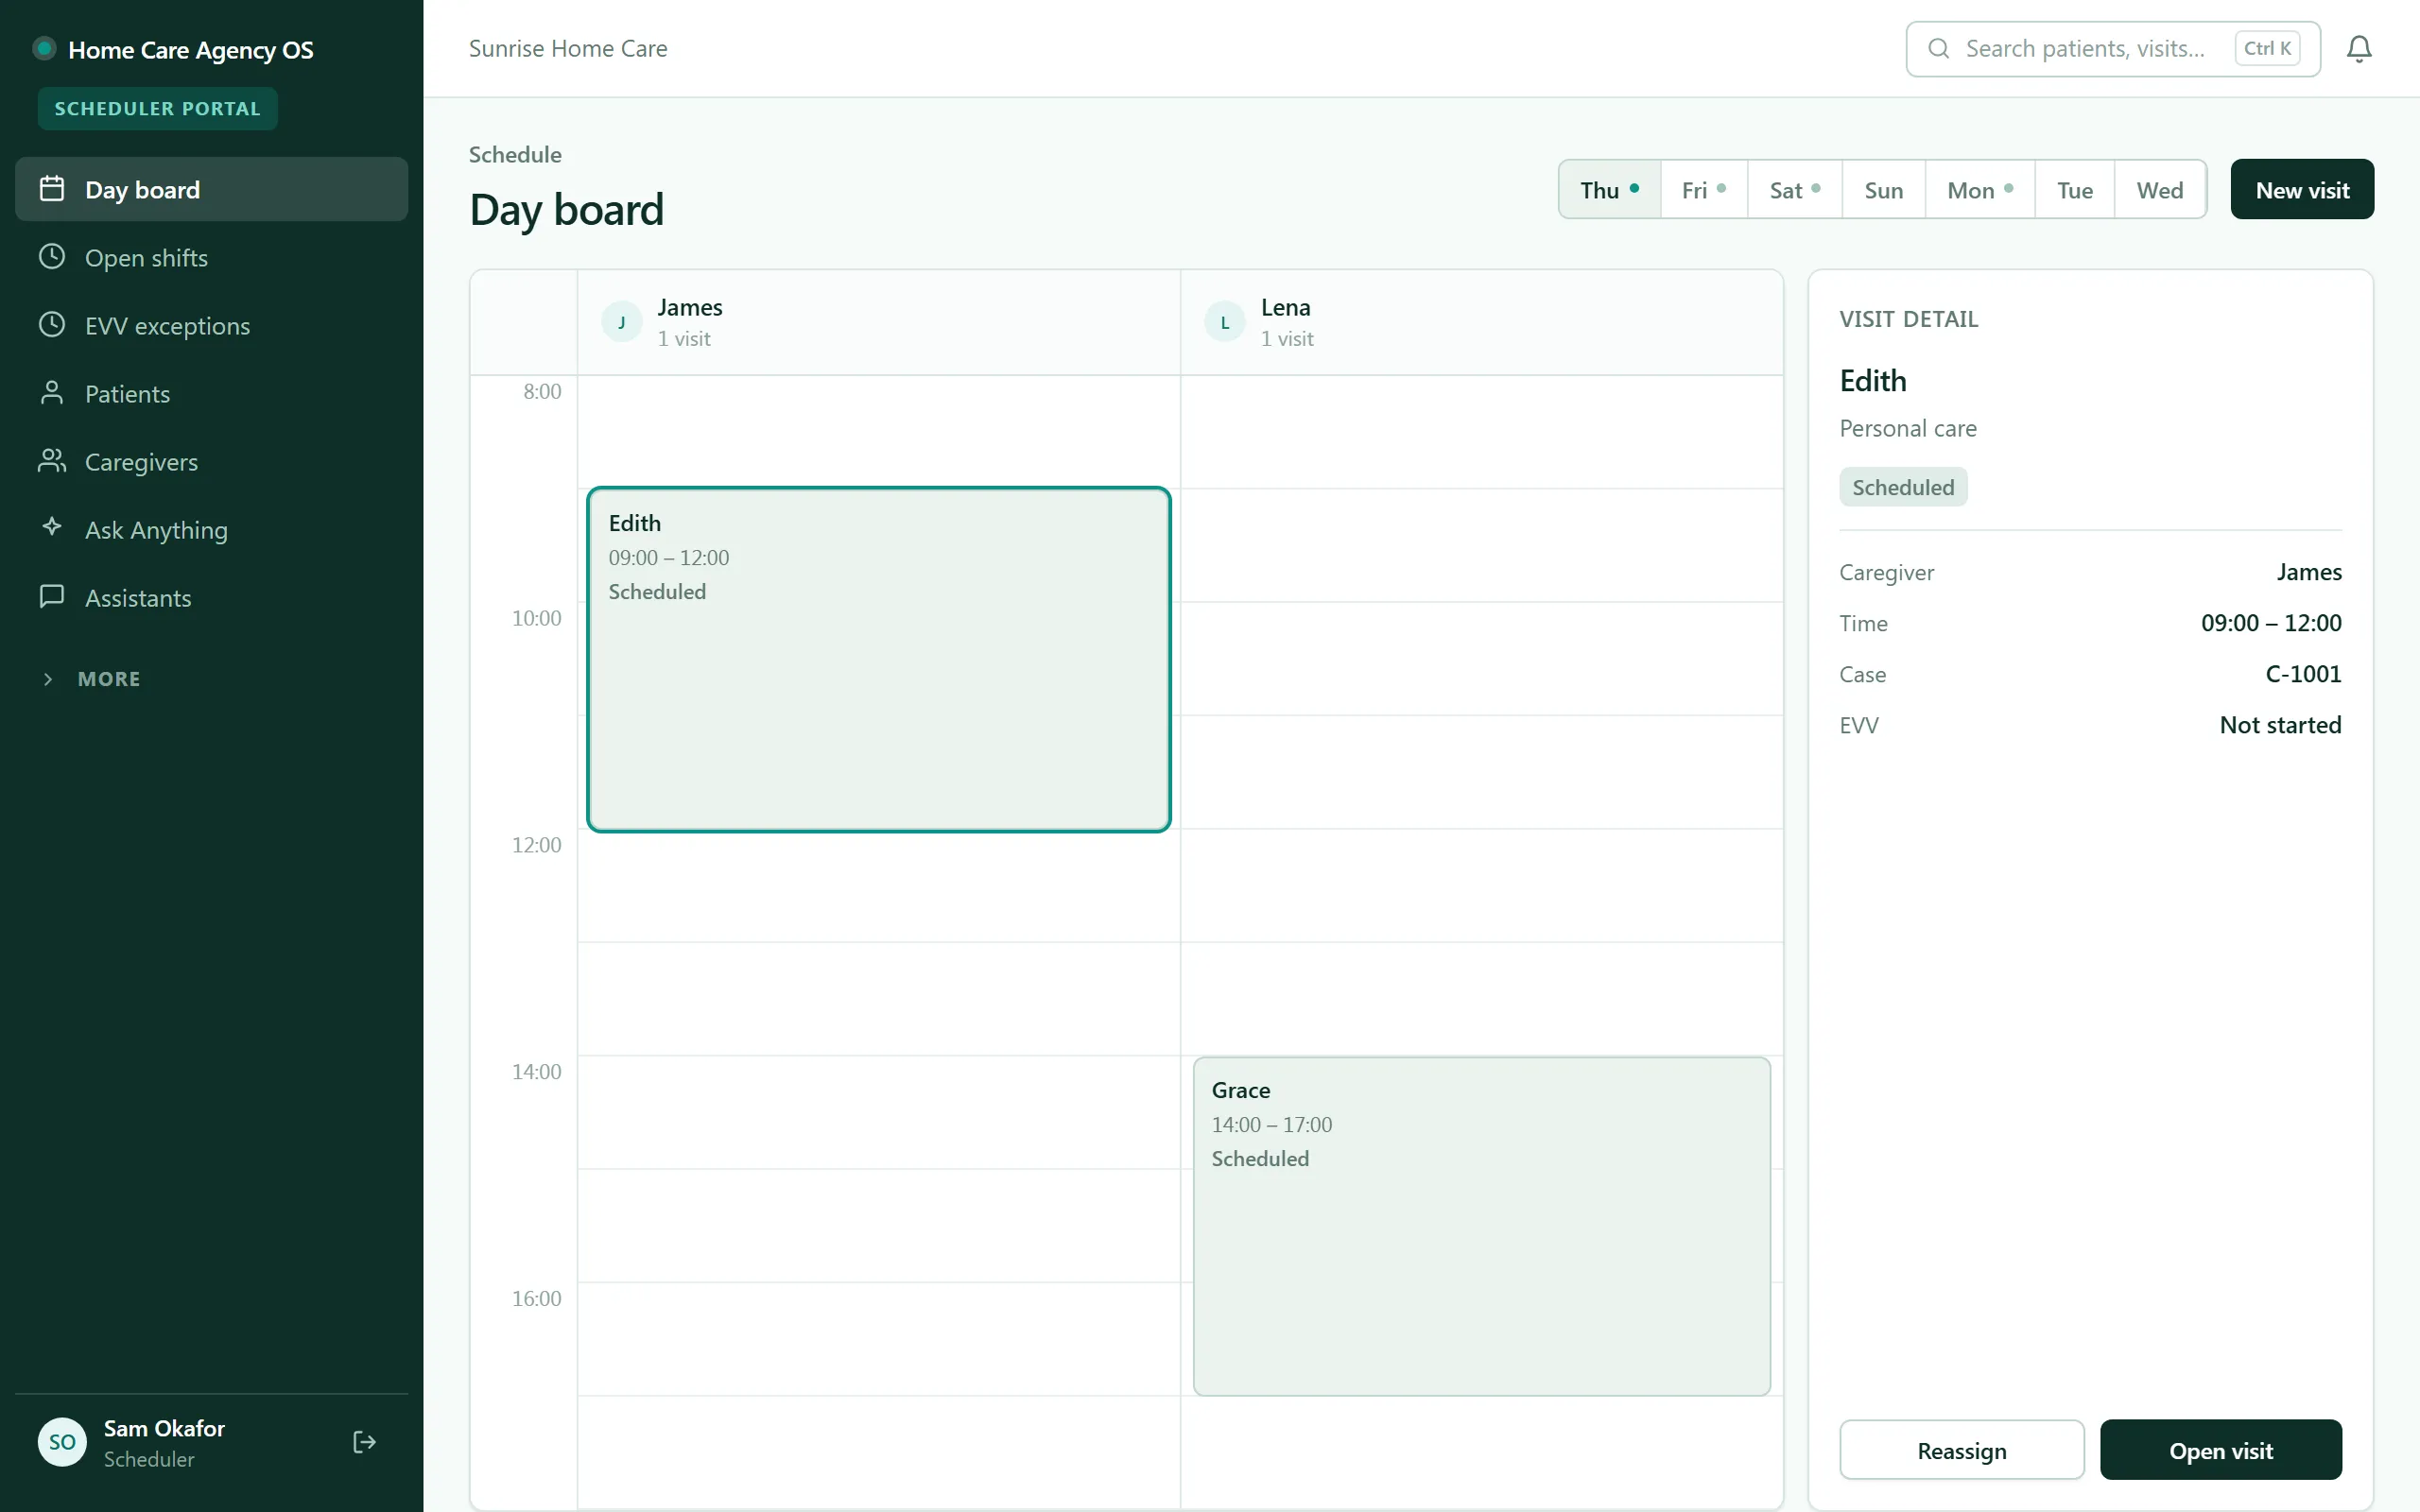This screenshot has width=2420, height=1512.
Task: Click the caregiver value James in Visit detail
Action: pyautogui.click(x=2309, y=572)
